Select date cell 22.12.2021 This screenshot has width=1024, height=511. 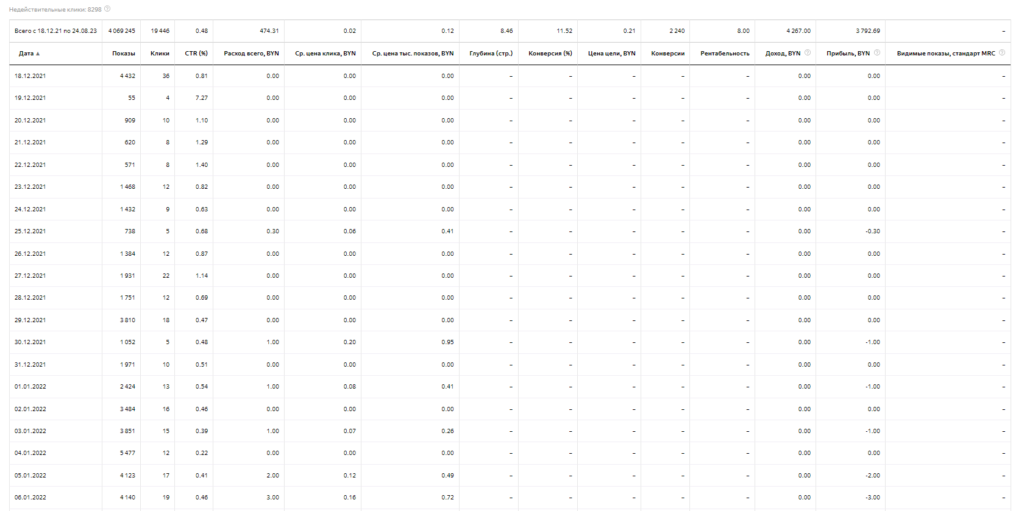[30, 165]
